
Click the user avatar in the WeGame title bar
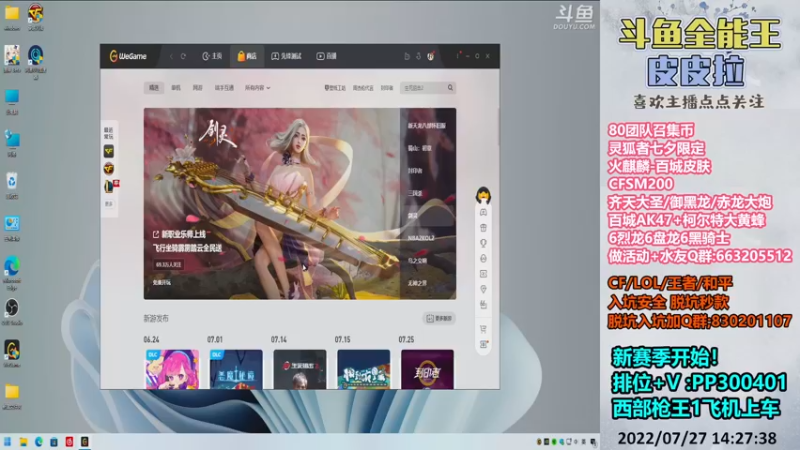click(x=431, y=56)
